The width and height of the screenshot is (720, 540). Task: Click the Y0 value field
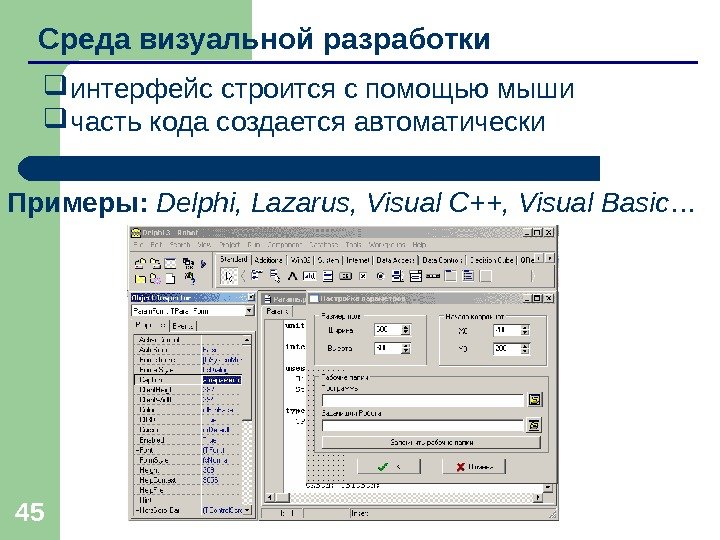point(507,349)
